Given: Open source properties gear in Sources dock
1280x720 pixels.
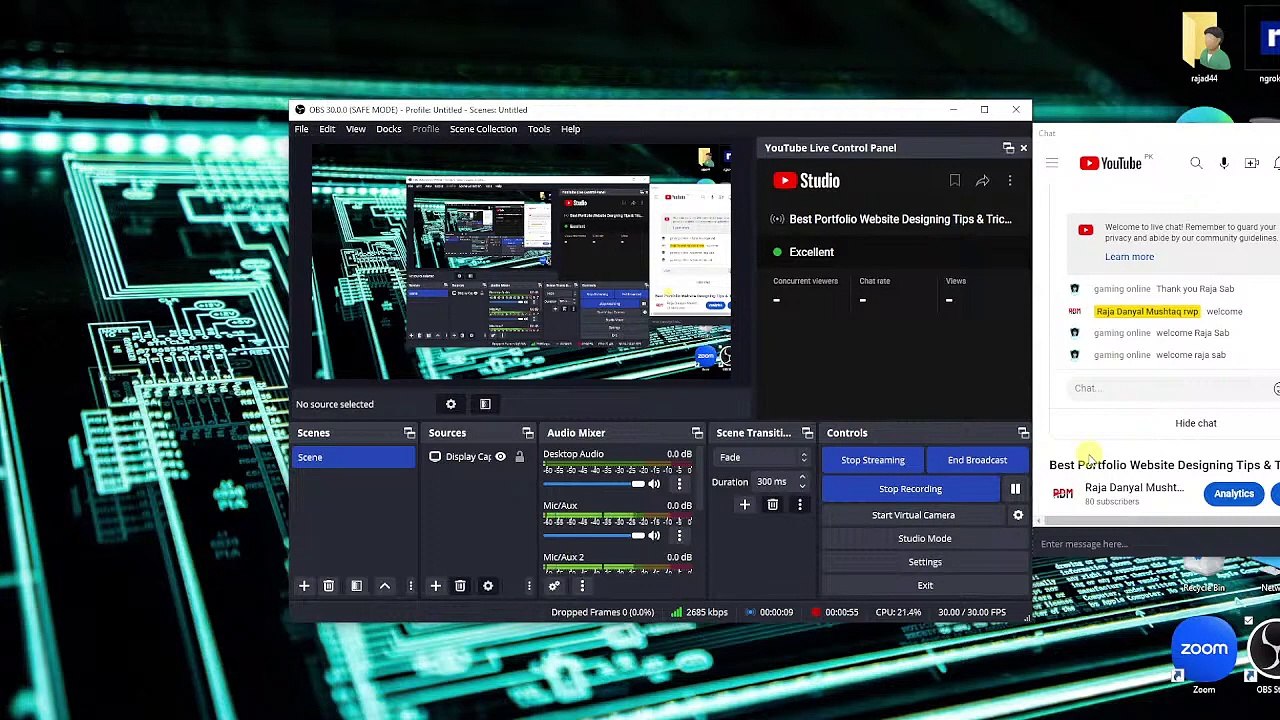Looking at the screenshot, I should coord(488,586).
